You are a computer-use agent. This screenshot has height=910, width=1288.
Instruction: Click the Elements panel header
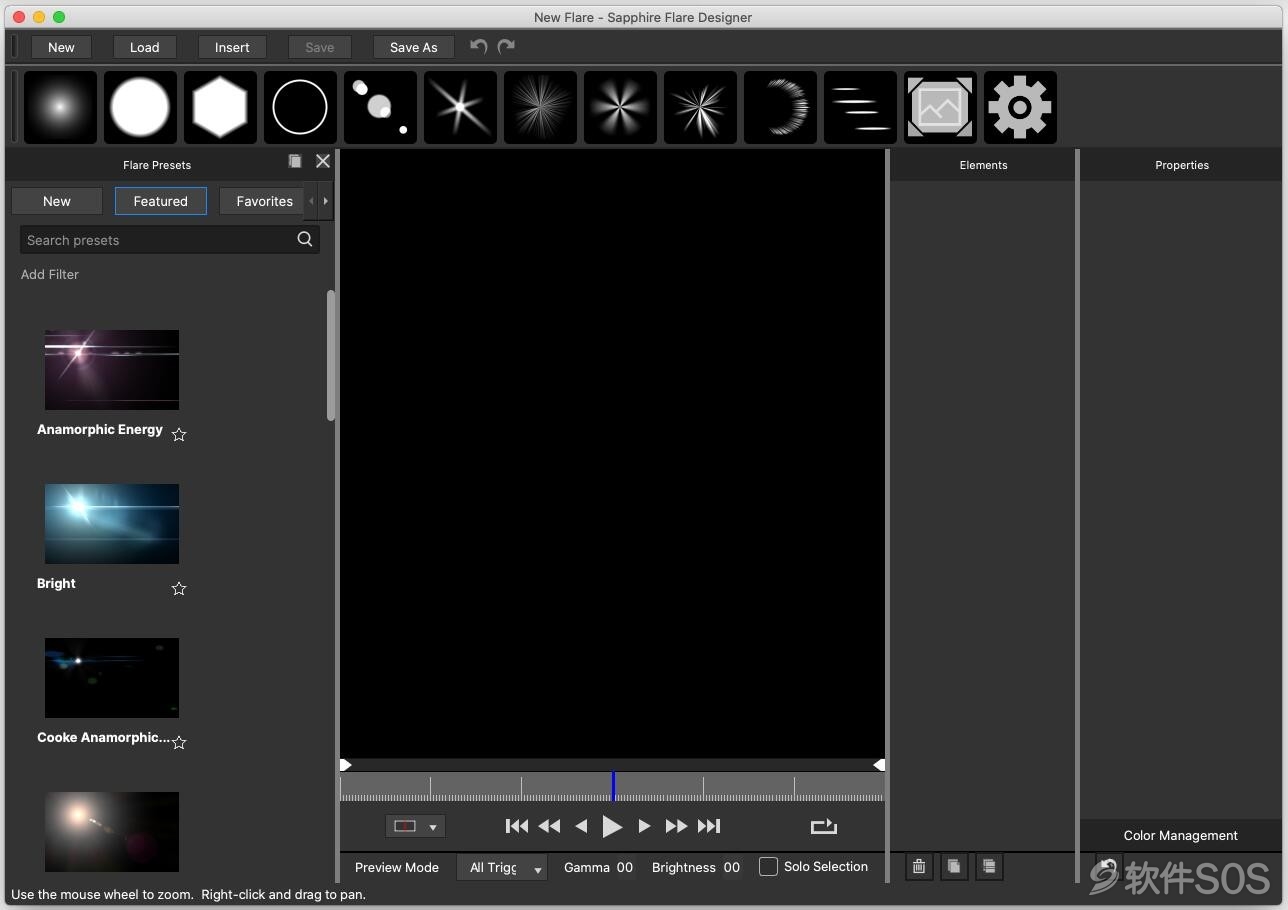(983, 165)
